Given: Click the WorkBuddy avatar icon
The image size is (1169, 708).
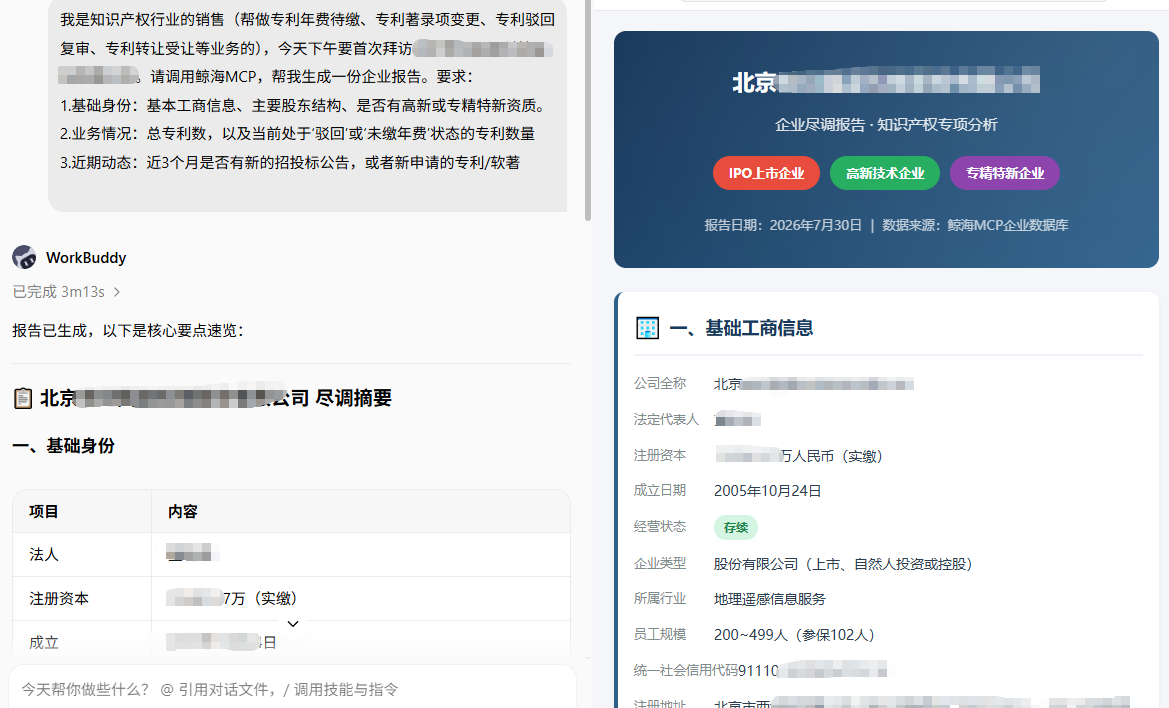Looking at the screenshot, I should click(x=25, y=257).
